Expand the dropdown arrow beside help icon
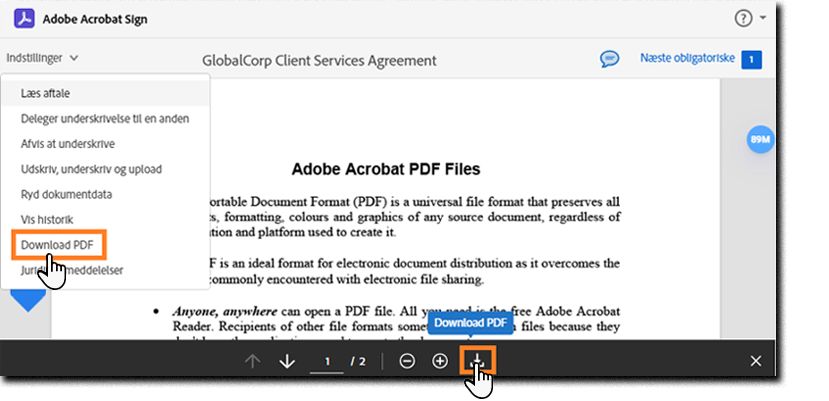Image resolution: width=829 pixels, height=401 pixels. [763, 17]
